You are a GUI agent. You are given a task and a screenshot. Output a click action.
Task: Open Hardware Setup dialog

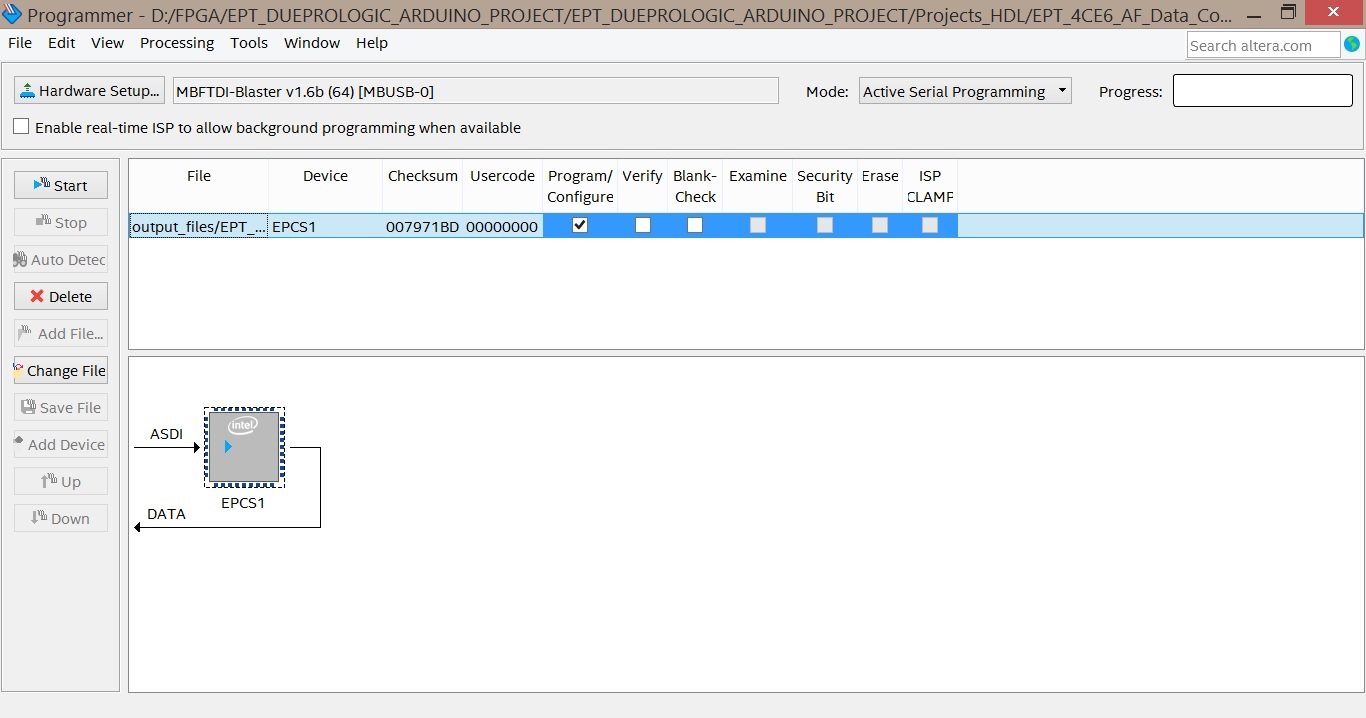click(89, 91)
